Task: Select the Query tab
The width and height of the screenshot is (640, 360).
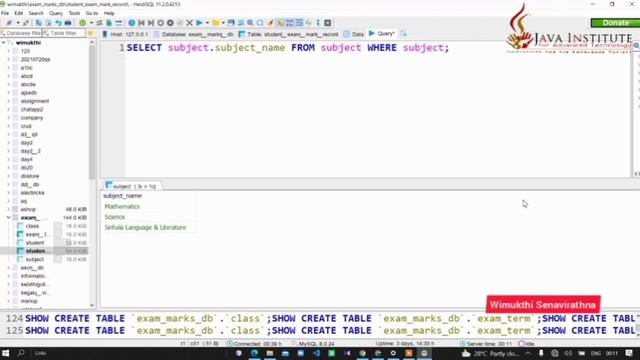Action: (382, 33)
